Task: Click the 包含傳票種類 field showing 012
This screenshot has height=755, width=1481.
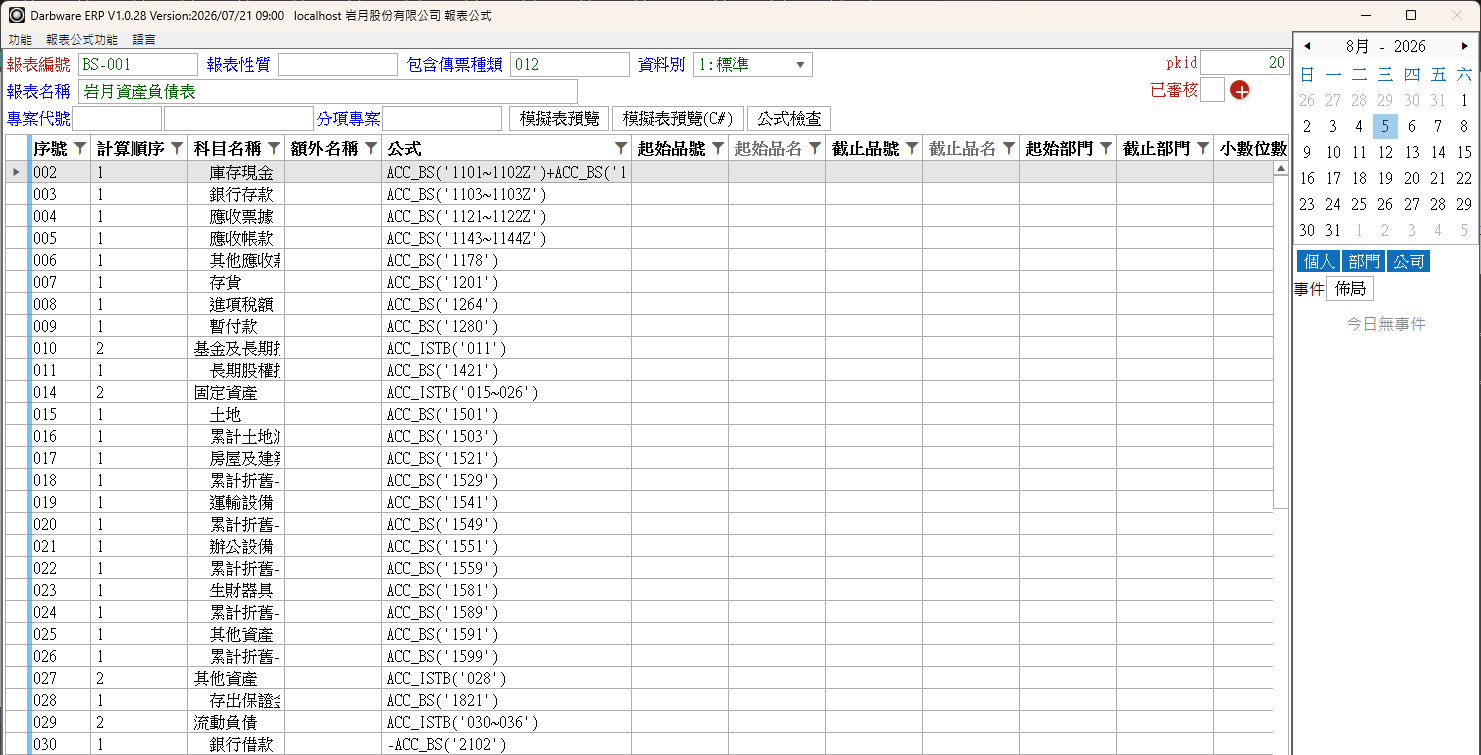Action: click(570, 65)
